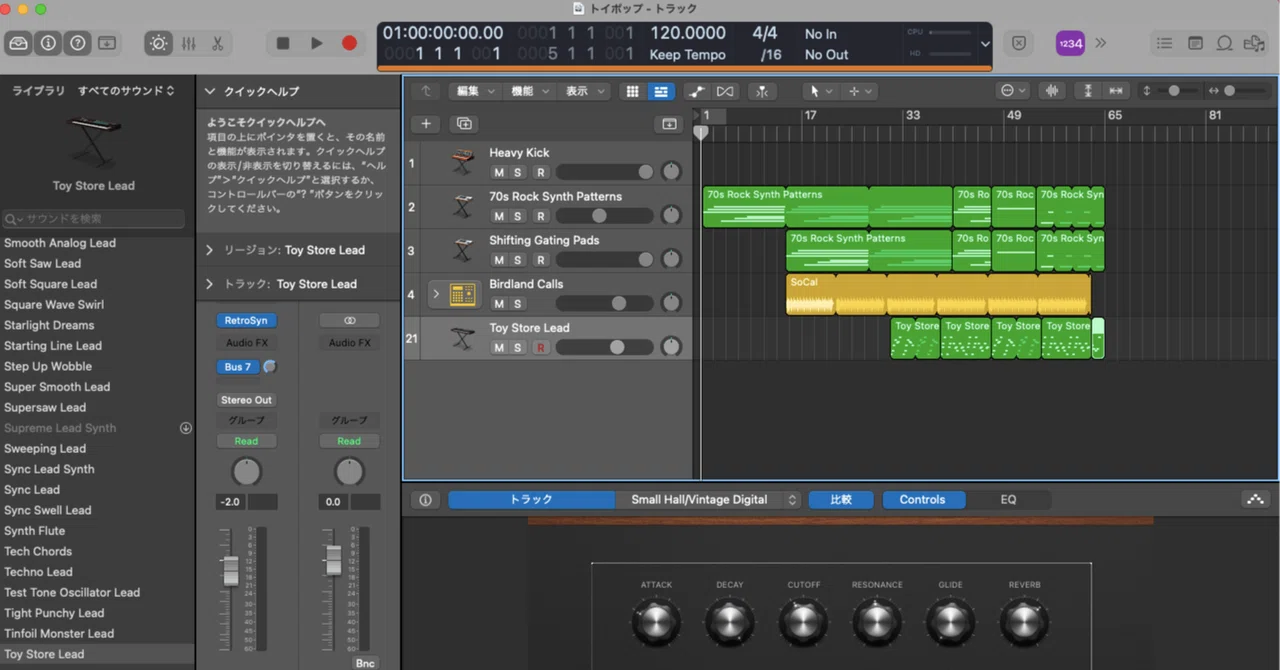Image resolution: width=1280 pixels, height=670 pixels.
Task: Disable record-enable on Toy Store Lead track
Action: [540, 347]
